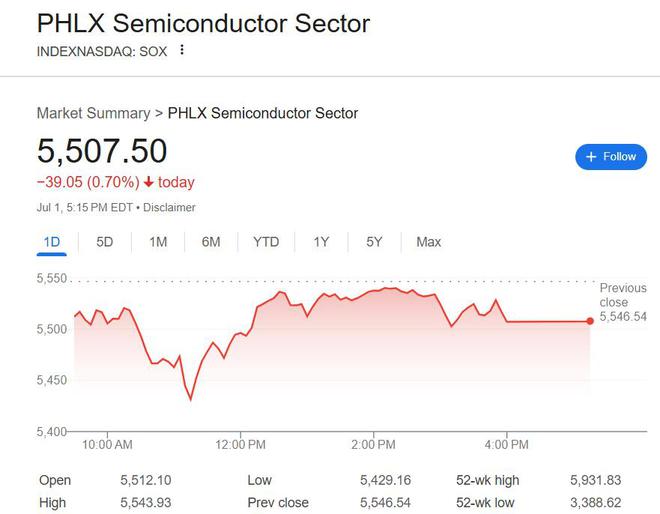660x514 pixels.
Task: Click the Follow button
Action: (611, 157)
